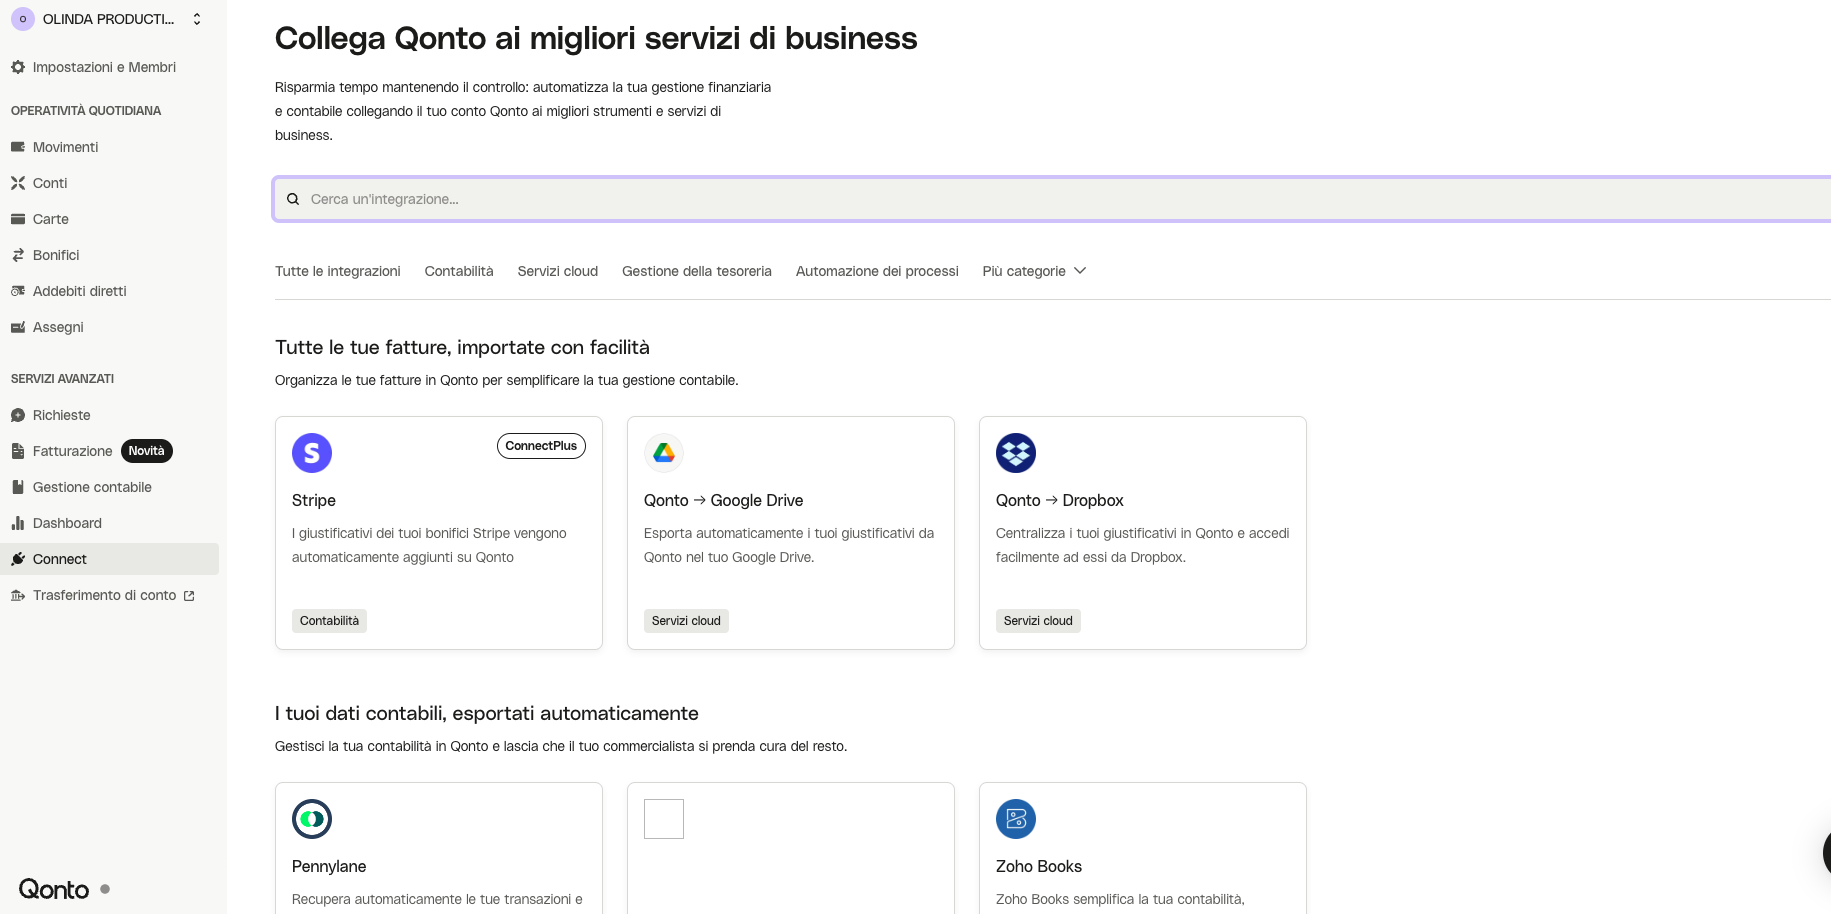Click the OLINDA organization avatar
The height and width of the screenshot is (914, 1831).
click(x=23, y=19)
